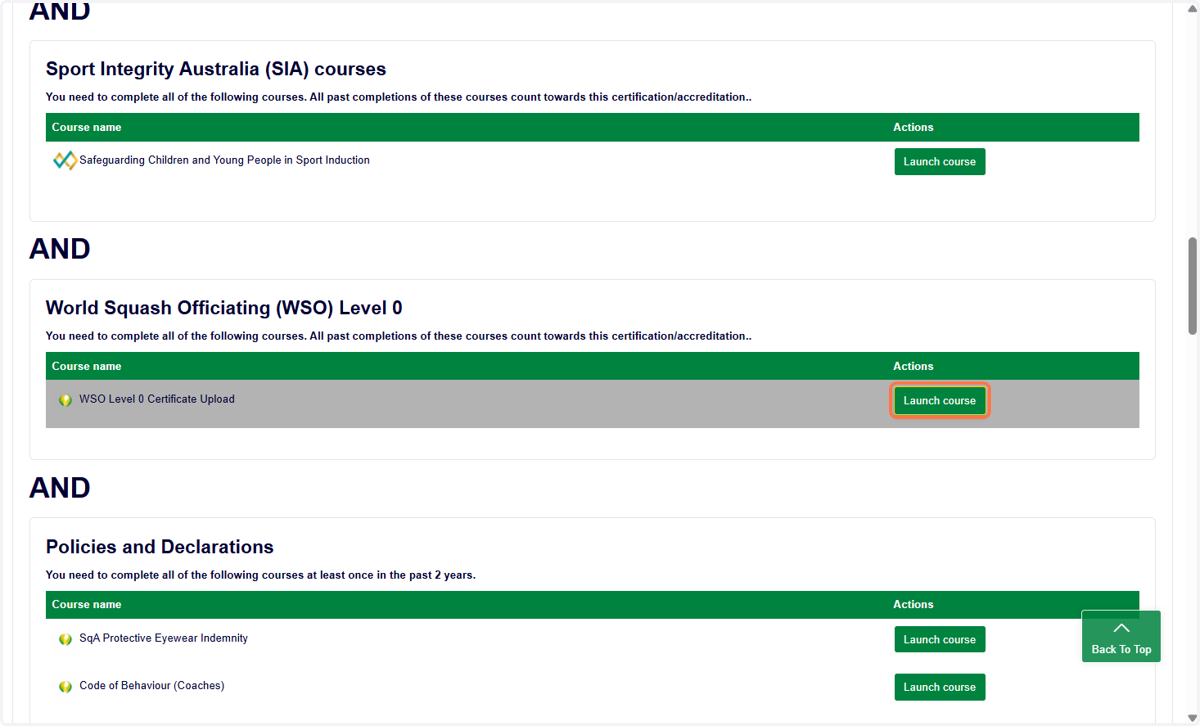The height and width of the screenshot is (726, 1200).
Task: Click Actions header in Policies and Declarations table
Action: point(913,604)
